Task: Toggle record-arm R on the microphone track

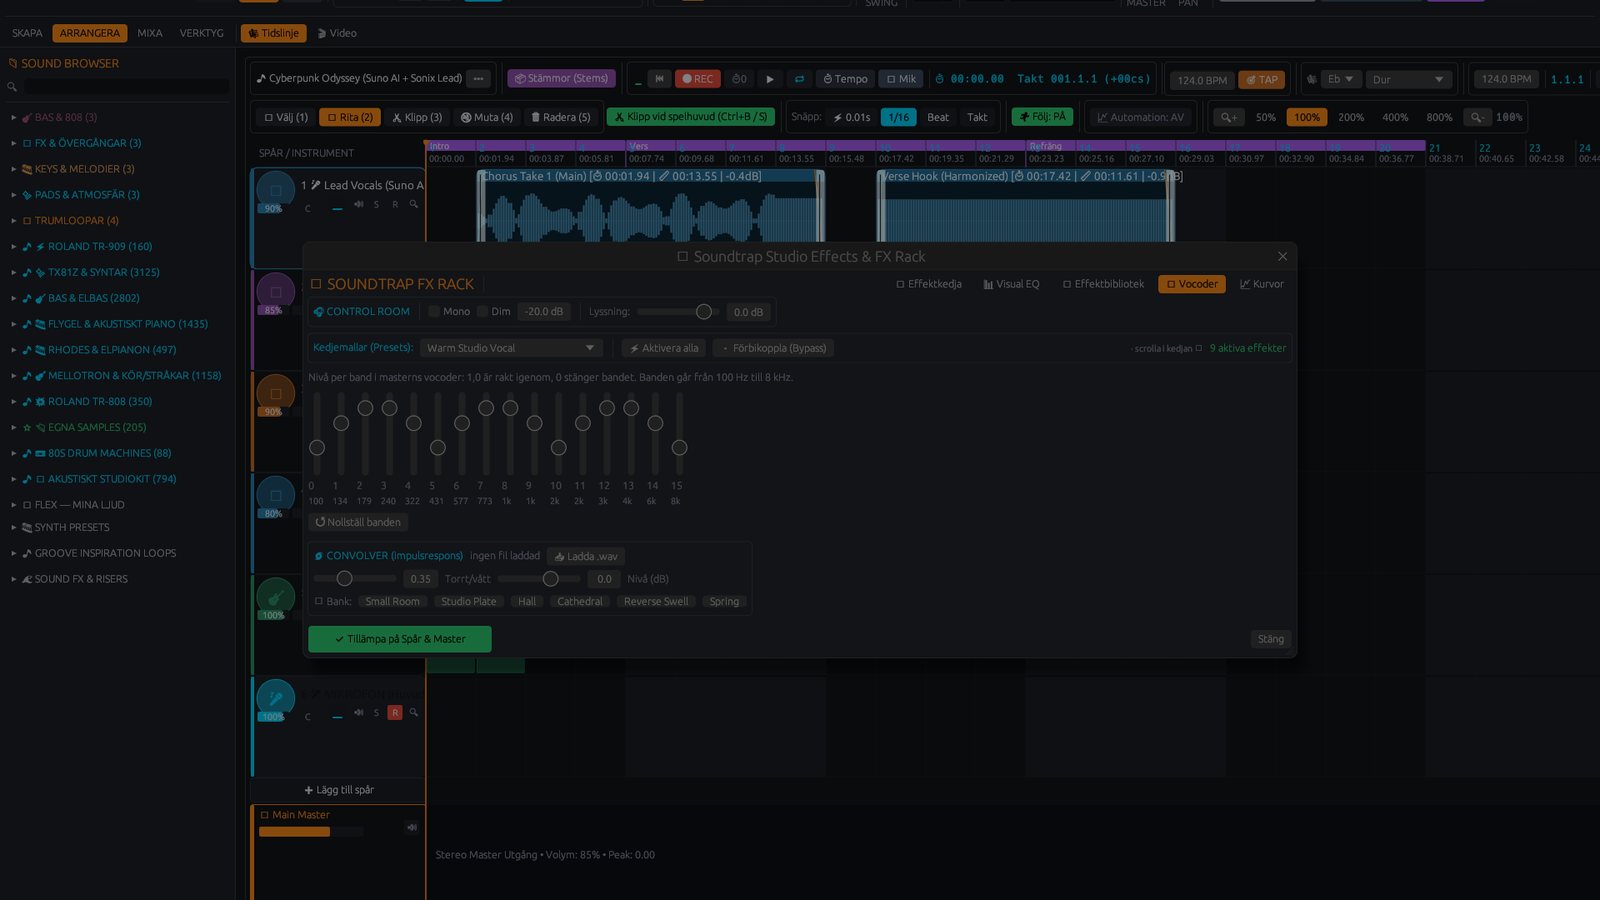Action: [x=395, y=713]
